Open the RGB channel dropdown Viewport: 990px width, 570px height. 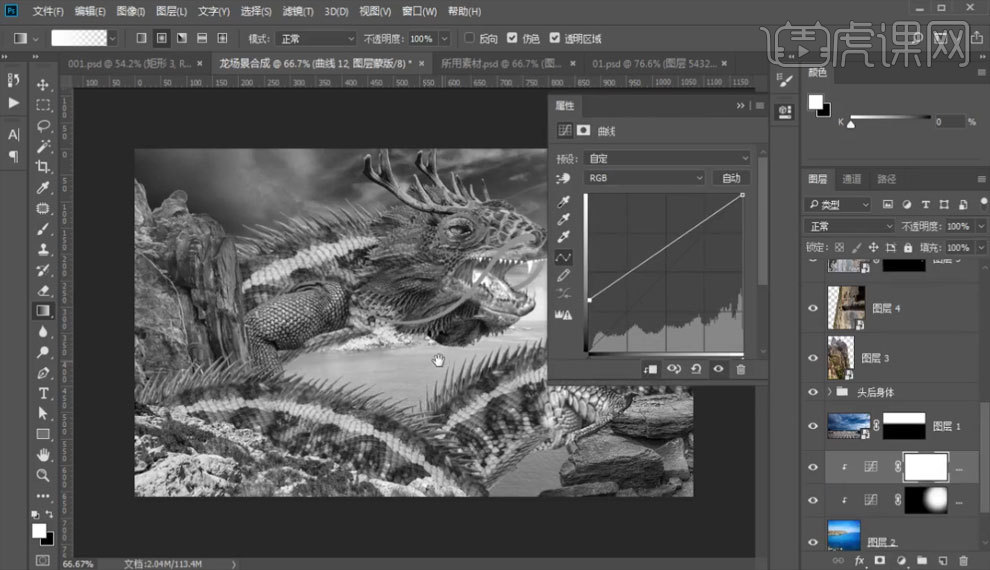[644, 178]
